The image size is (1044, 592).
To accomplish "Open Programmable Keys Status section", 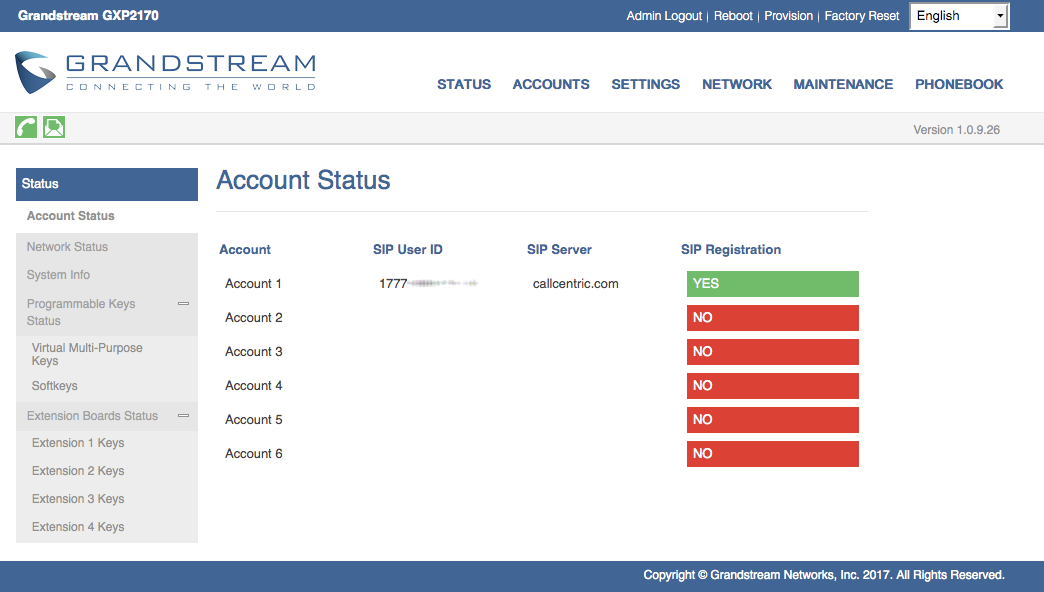I will pos(81,312).
